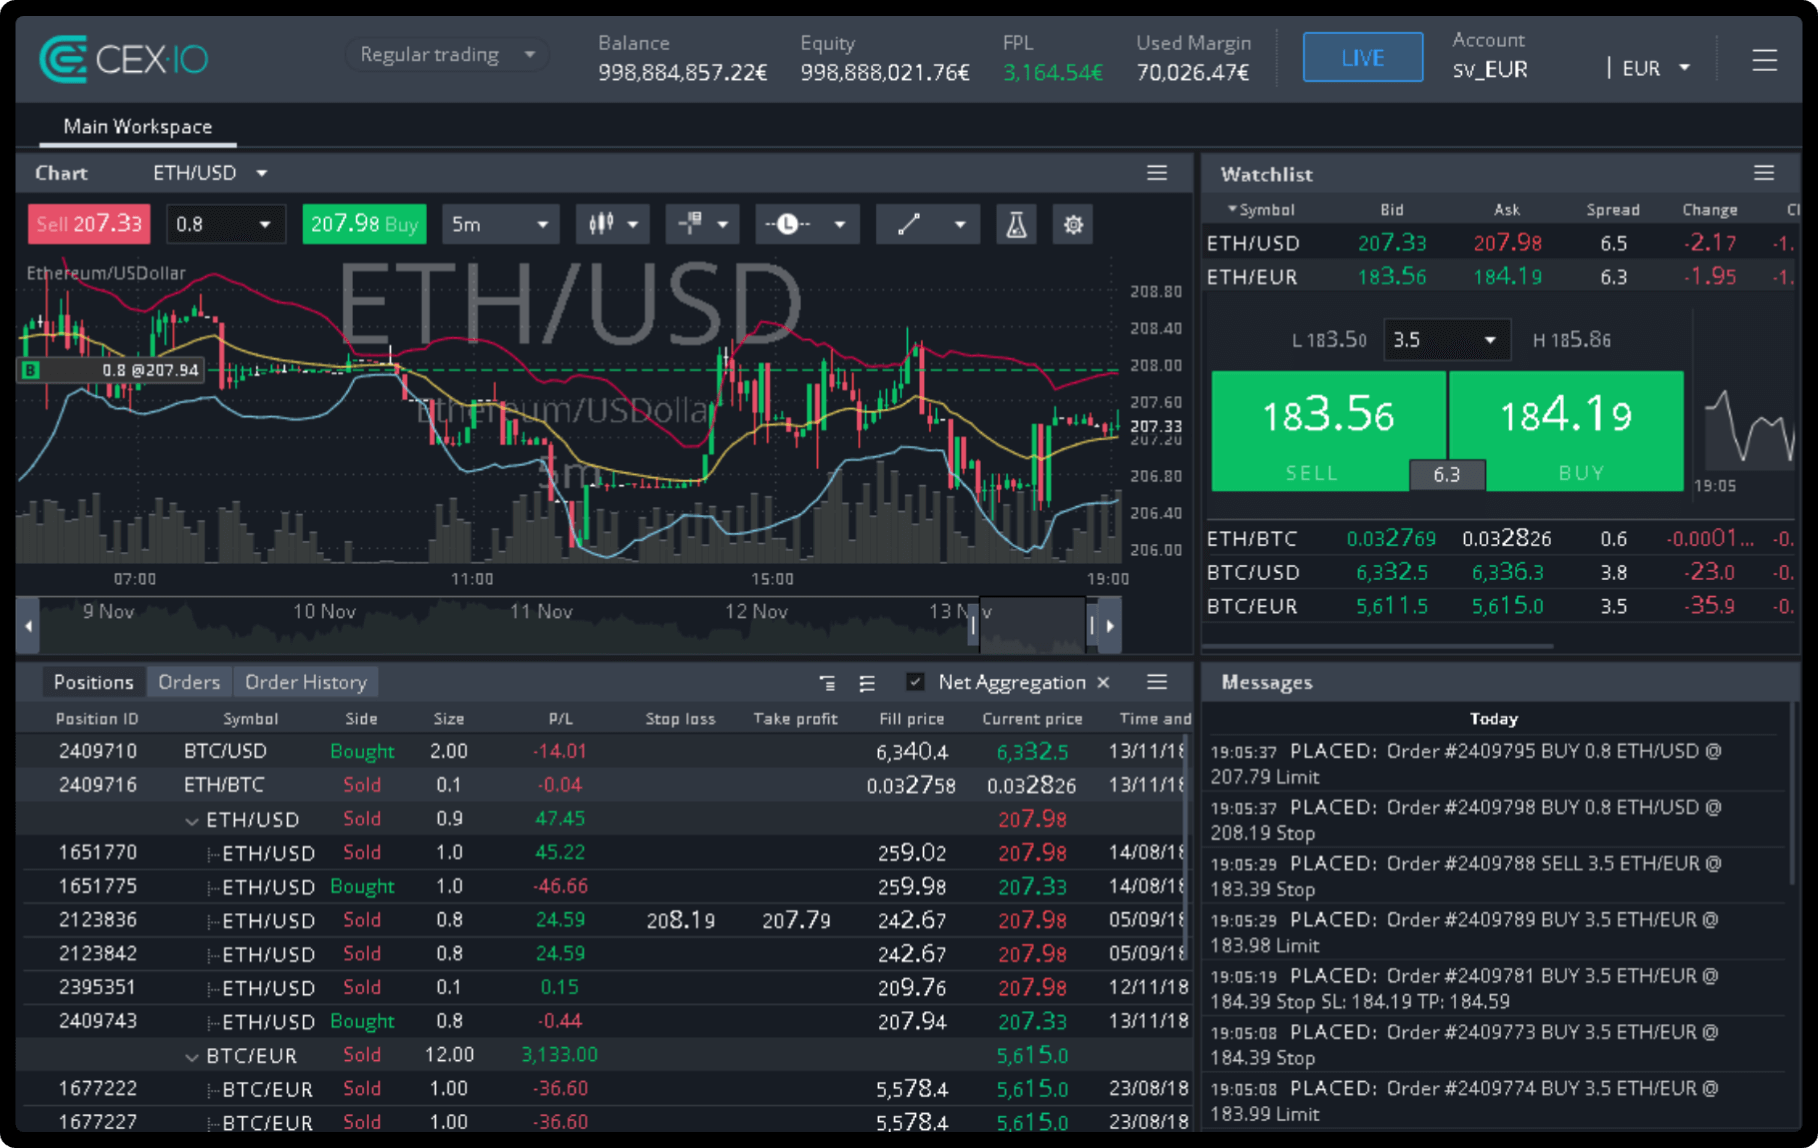The image size is (1818, 1148).
Task: Switch to the Order History tab
Action: (305, 682)
